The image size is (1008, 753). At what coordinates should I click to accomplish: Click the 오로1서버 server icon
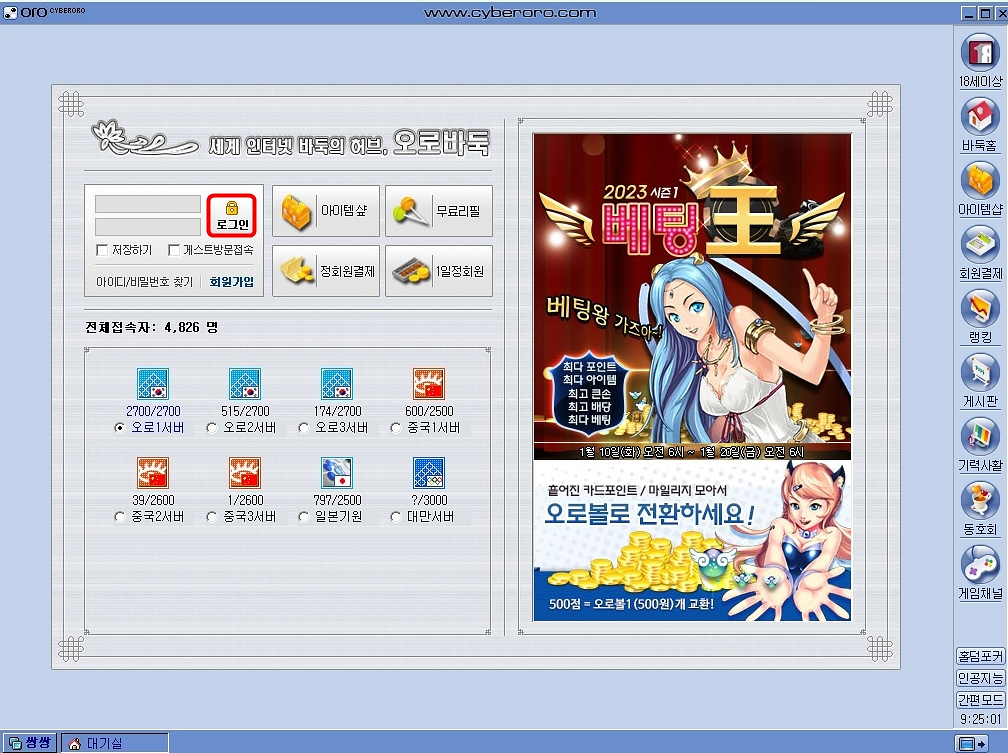[x=153, y=384]
